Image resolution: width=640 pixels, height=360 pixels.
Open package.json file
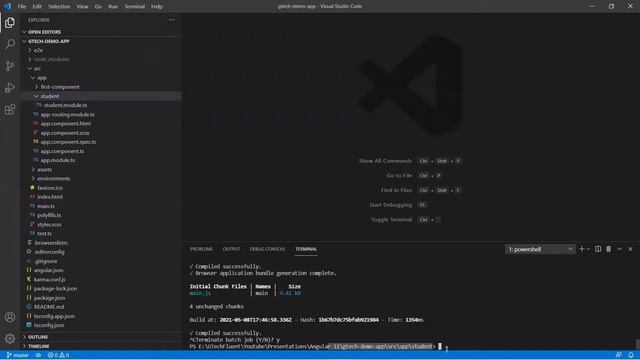49,298
